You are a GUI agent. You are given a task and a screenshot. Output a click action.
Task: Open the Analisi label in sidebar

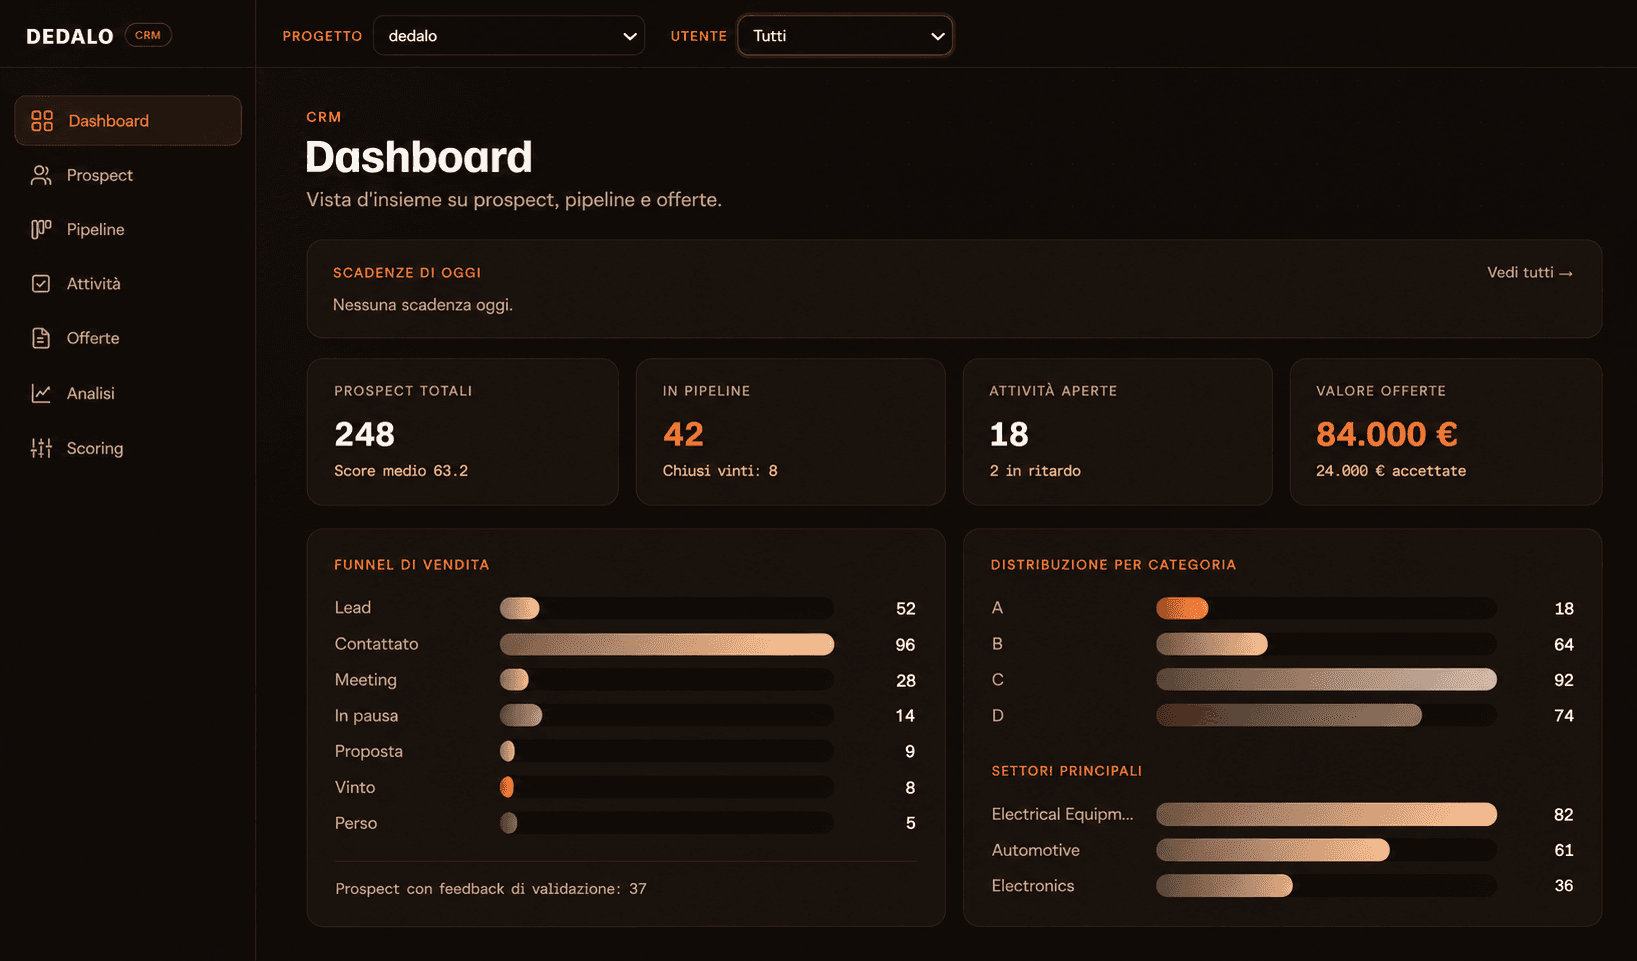tap(91, 393)
